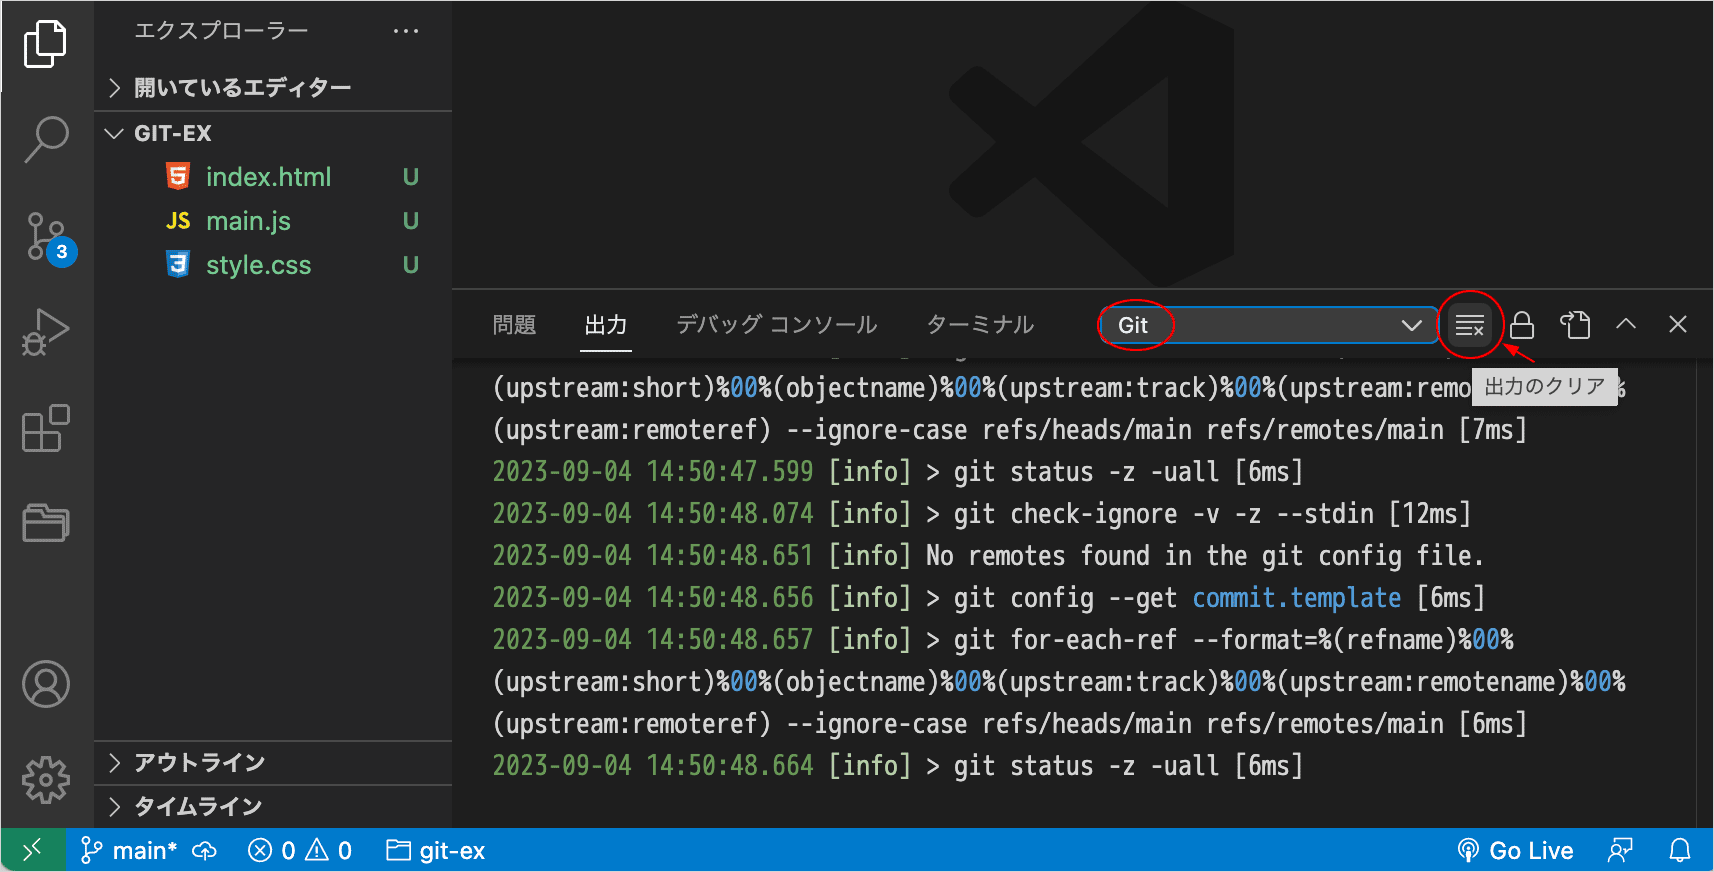Expand the アウトライン section
This screenshot has height=872, width=1714.
[199, 763]
